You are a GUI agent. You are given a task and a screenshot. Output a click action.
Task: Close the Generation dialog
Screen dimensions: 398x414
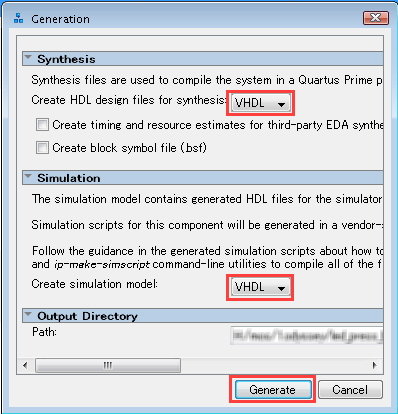pos(376,18)
